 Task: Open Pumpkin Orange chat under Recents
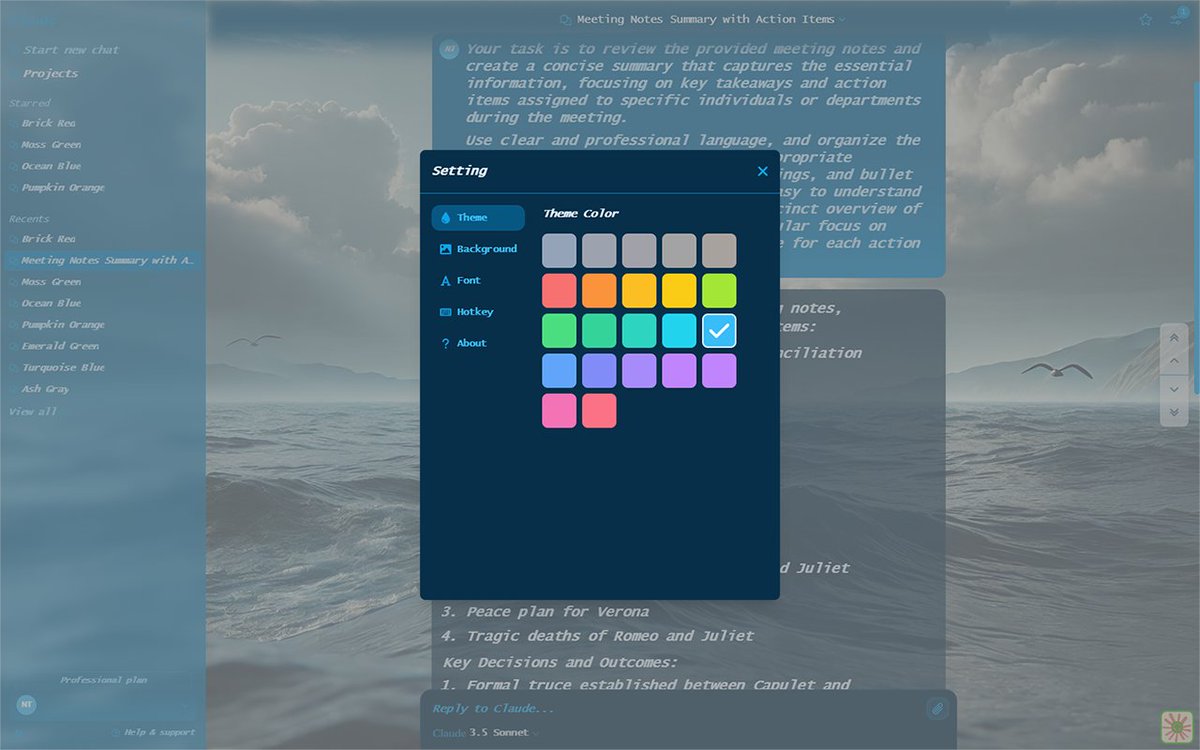click(63, 325)
